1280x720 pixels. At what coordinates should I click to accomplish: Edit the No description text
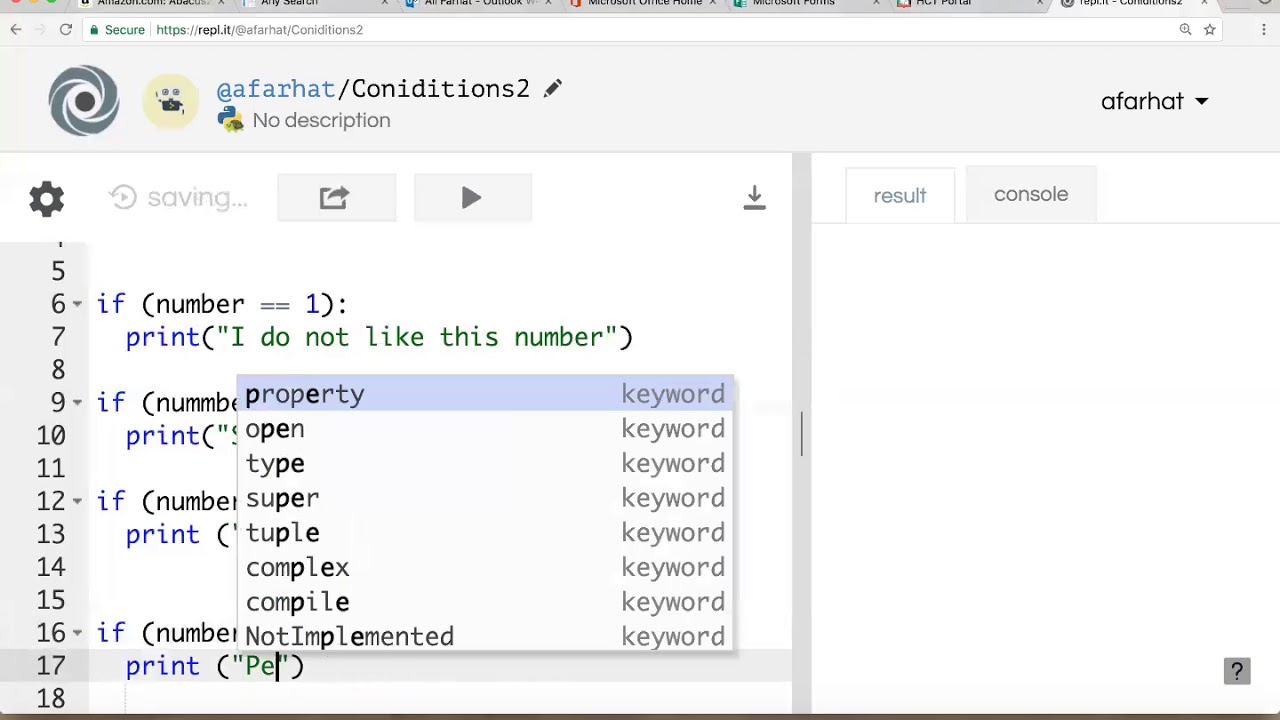(x=321, y=120)
